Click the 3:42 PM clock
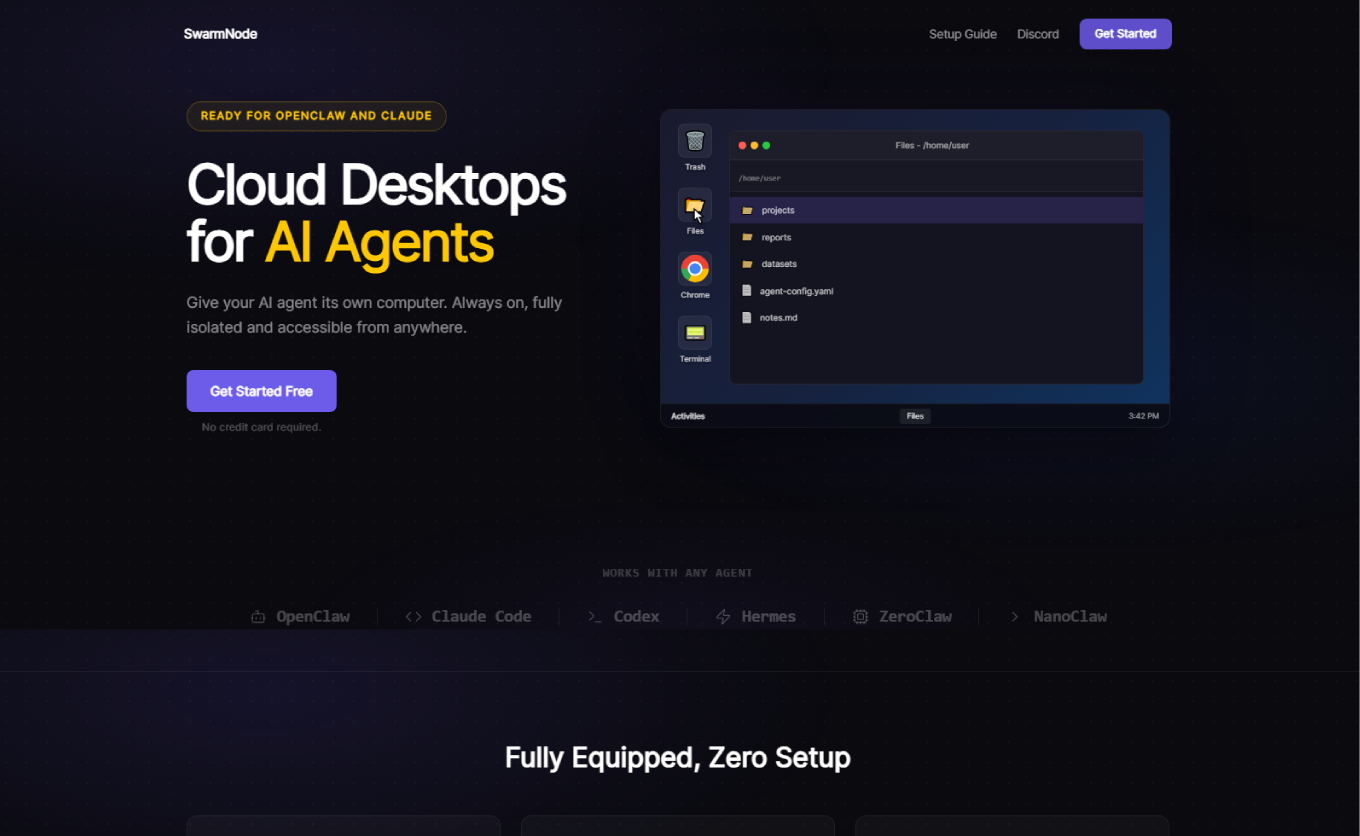 click(1143, 416)
